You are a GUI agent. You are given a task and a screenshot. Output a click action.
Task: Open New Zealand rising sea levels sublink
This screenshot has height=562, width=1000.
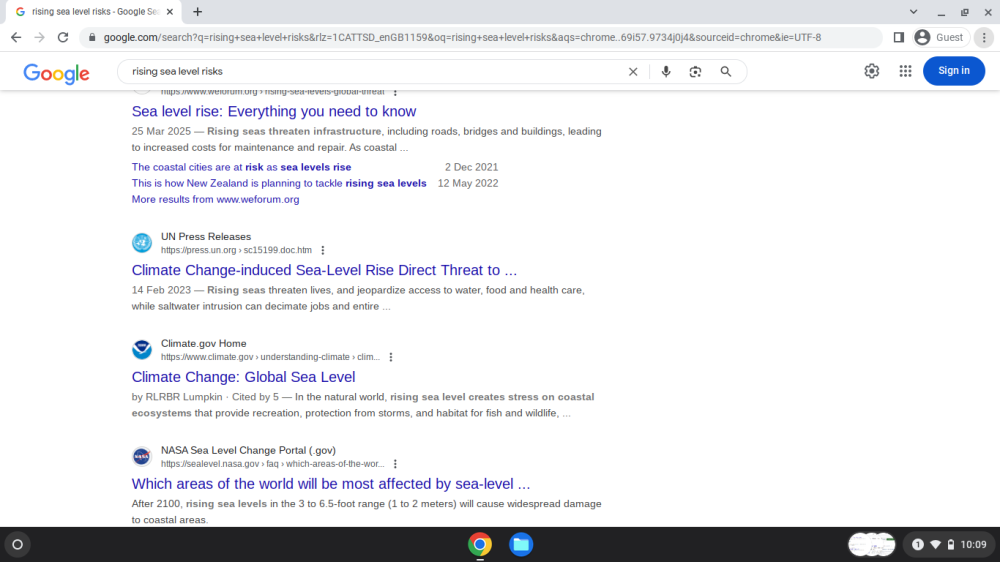[279, 183]
